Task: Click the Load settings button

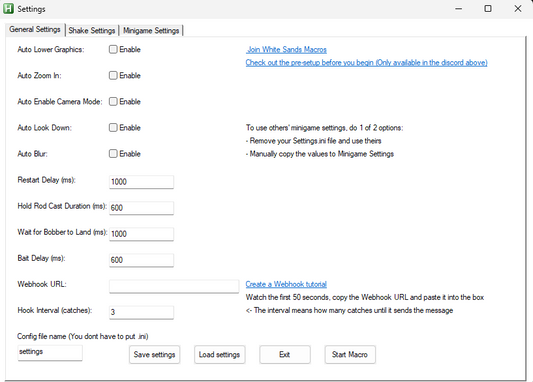Action: 220,355
